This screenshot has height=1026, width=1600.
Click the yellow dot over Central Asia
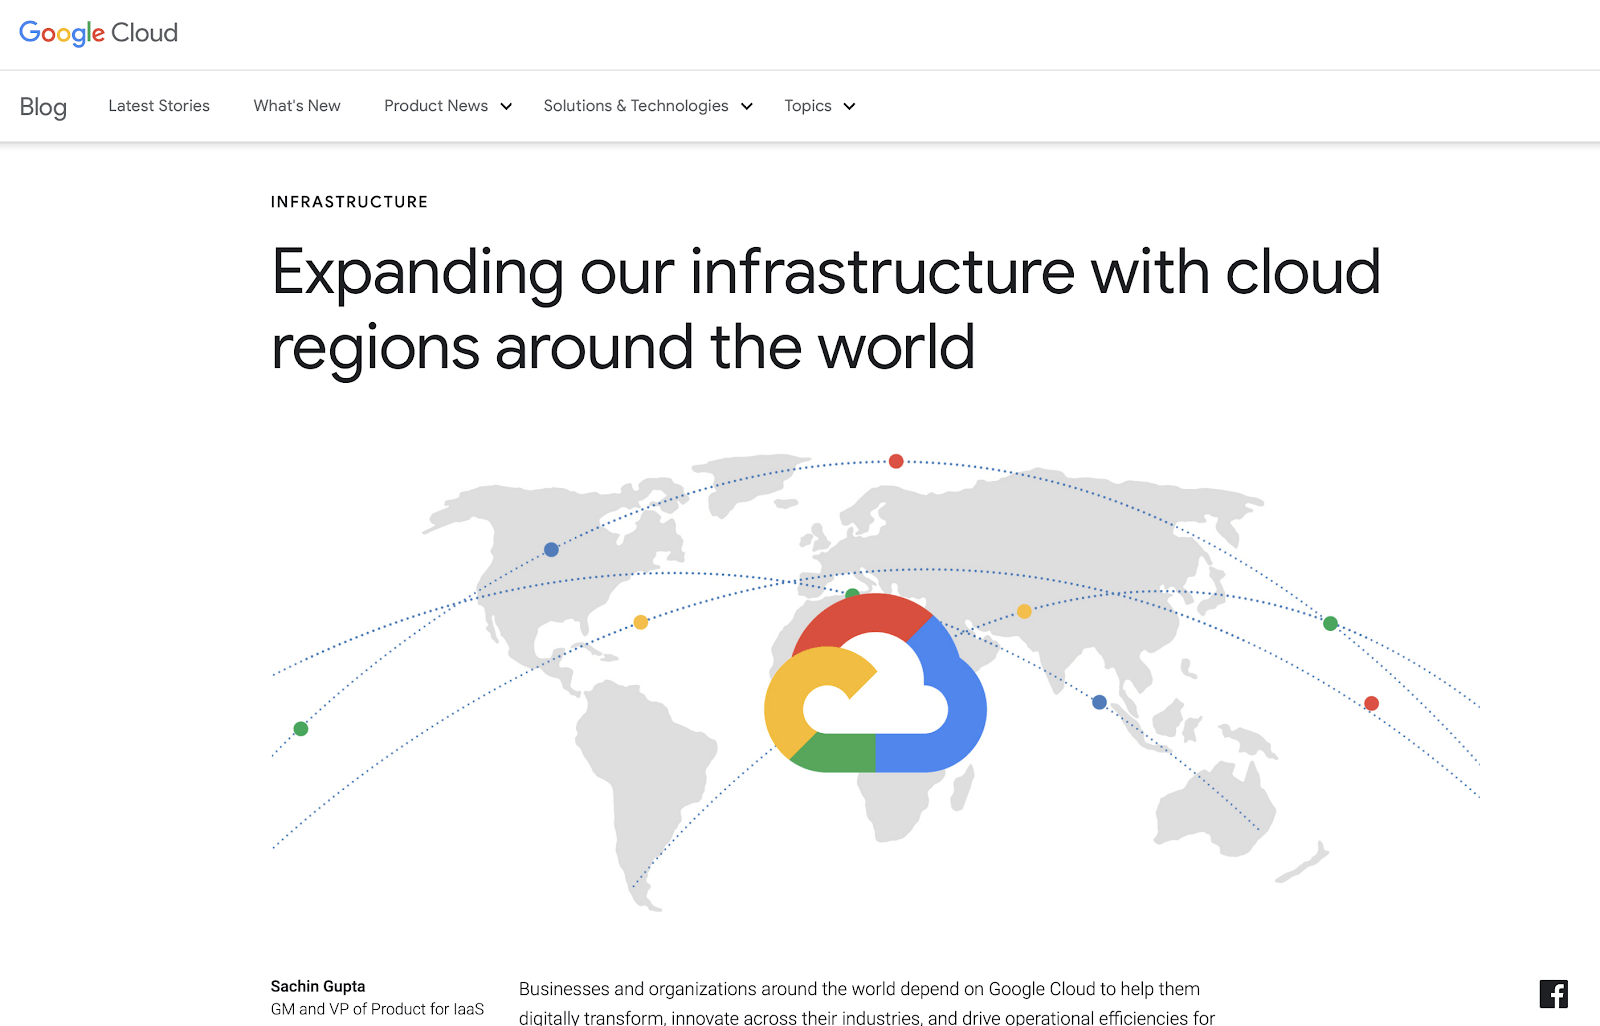1024,610
